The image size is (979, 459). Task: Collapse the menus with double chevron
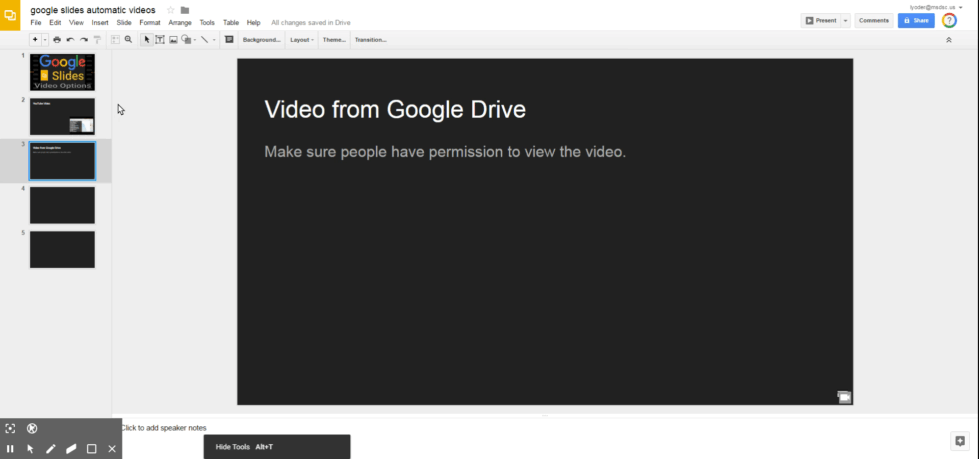[x=948, y=39]
